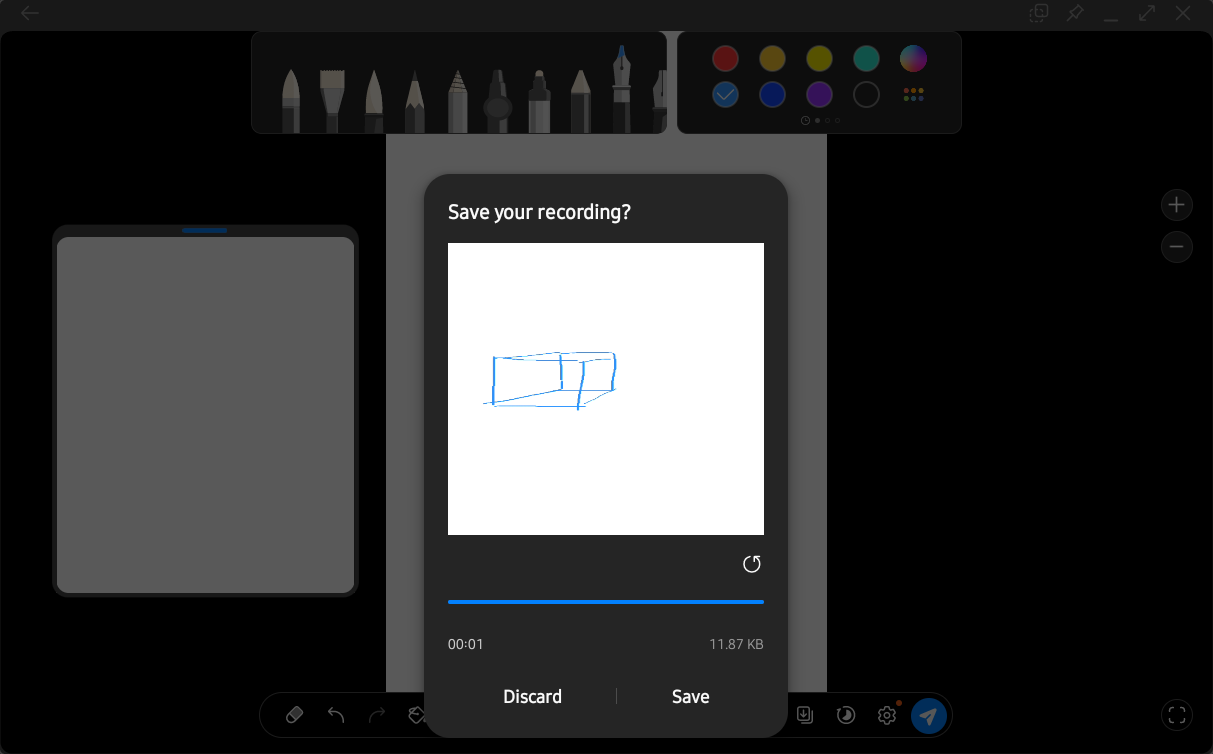
Task: Zoom in with the plus button
Action: point(1176,205)
